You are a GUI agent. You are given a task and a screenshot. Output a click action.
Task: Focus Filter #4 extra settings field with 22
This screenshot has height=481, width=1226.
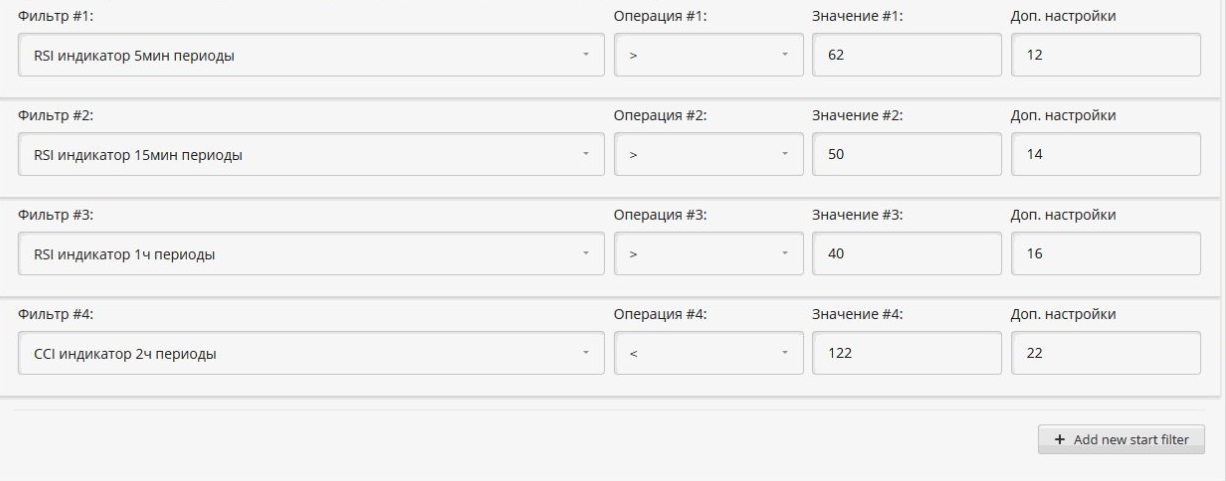coord(1105,353)
